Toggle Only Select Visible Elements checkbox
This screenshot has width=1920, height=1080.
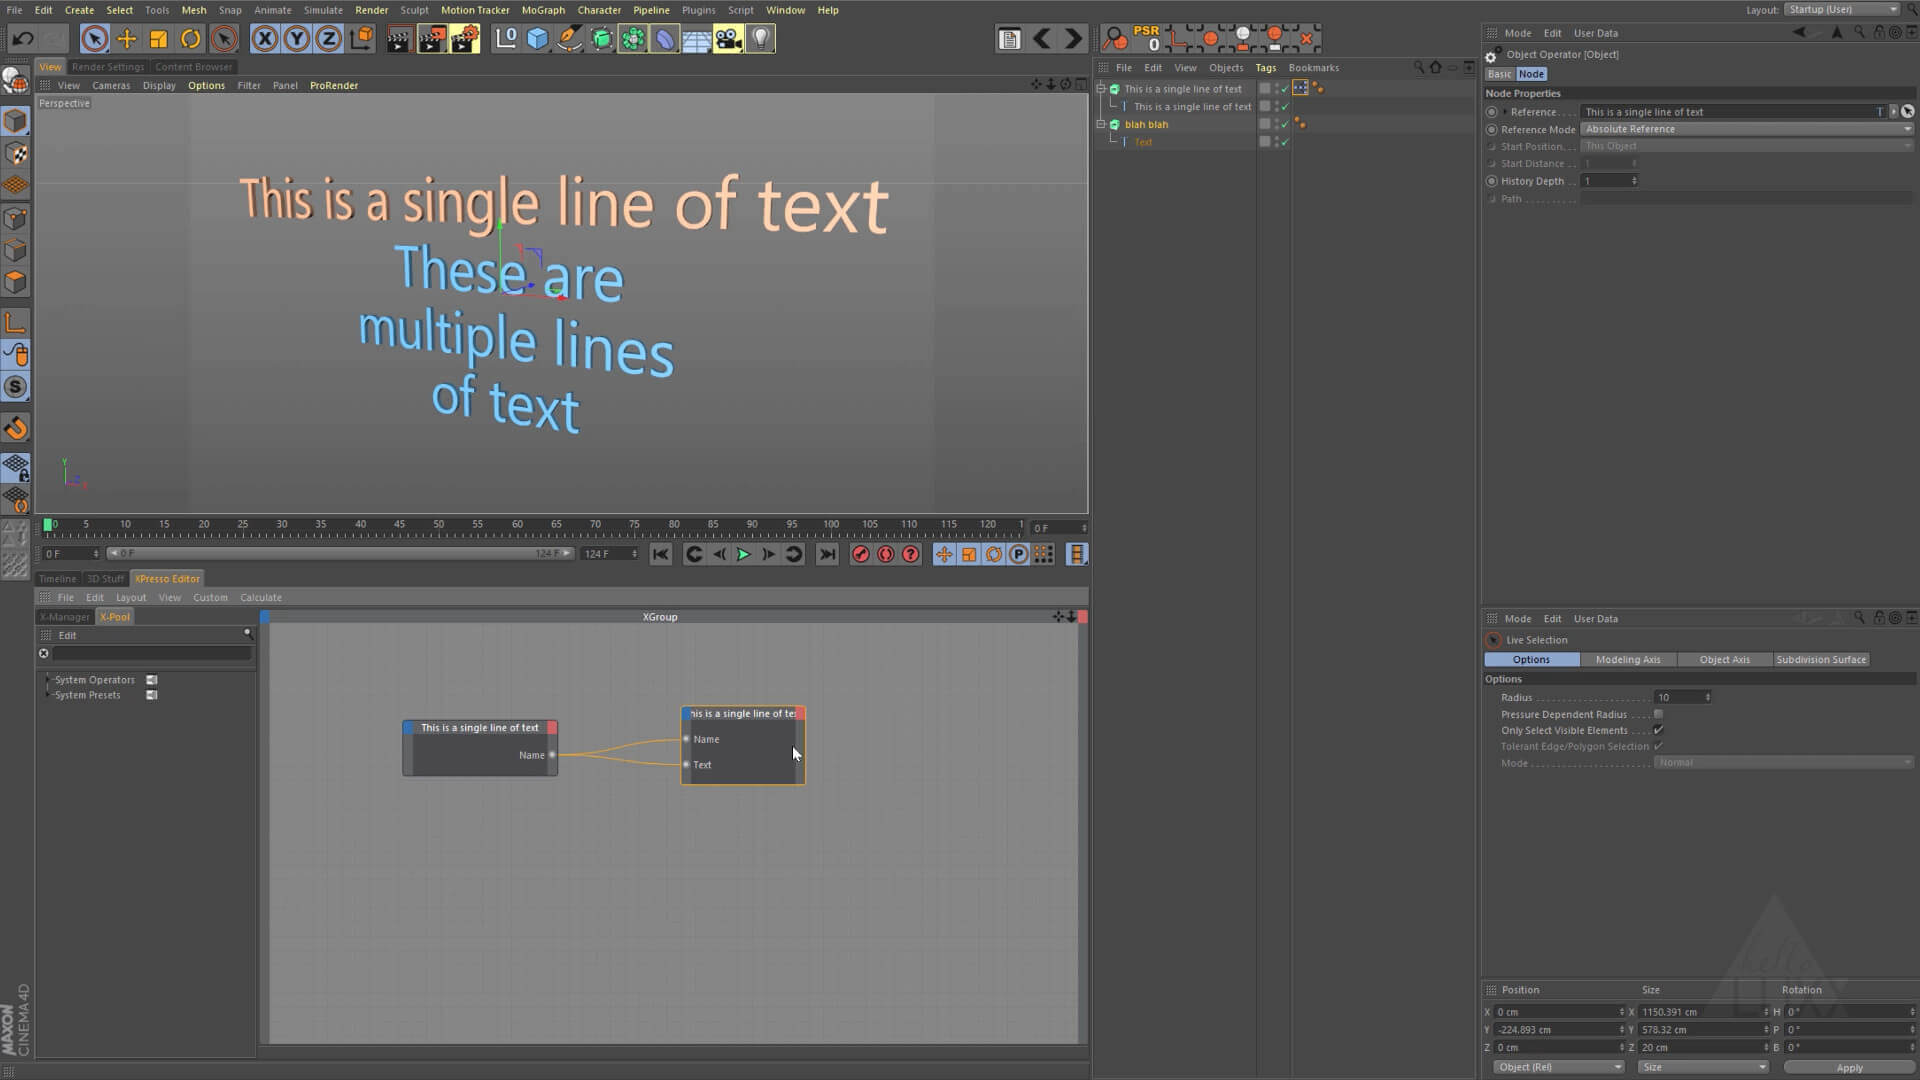click(x=1658, y=731)
